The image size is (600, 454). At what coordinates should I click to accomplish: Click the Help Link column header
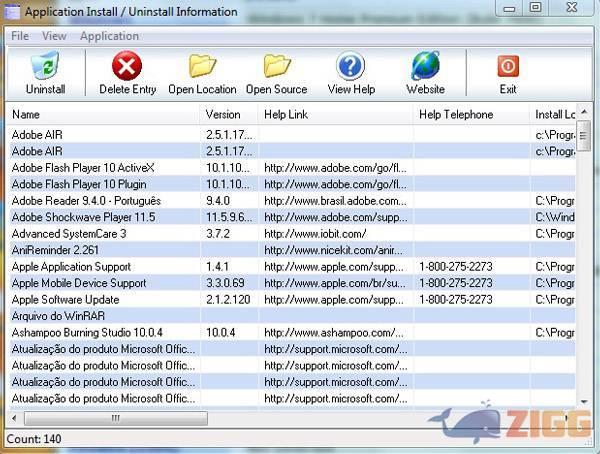(x=334, y=115)
